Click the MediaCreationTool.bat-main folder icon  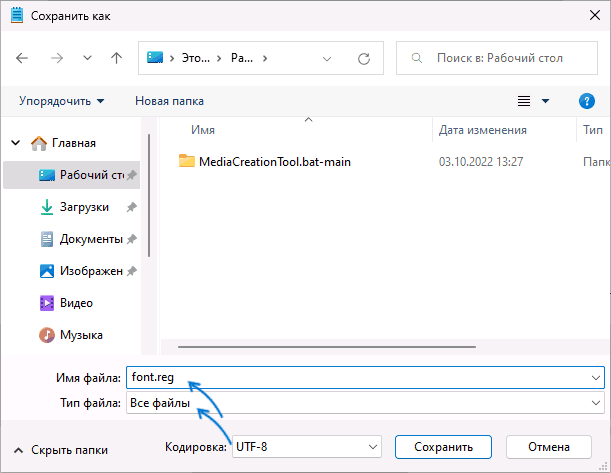point(187,161)
